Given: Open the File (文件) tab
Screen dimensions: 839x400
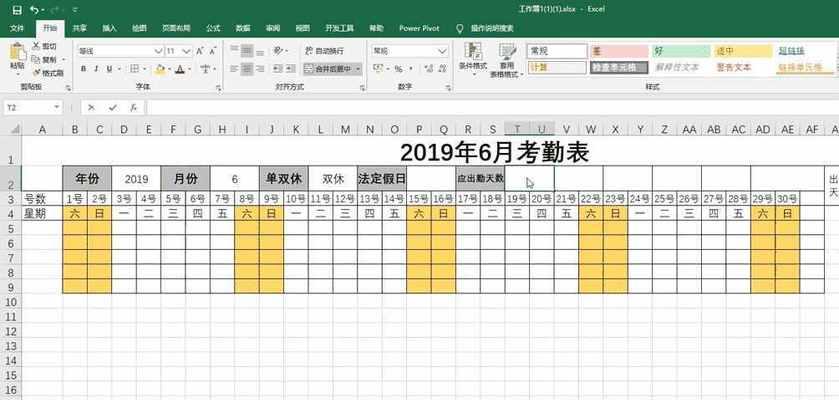Looking at the screenshot, I should pos(18,28).
